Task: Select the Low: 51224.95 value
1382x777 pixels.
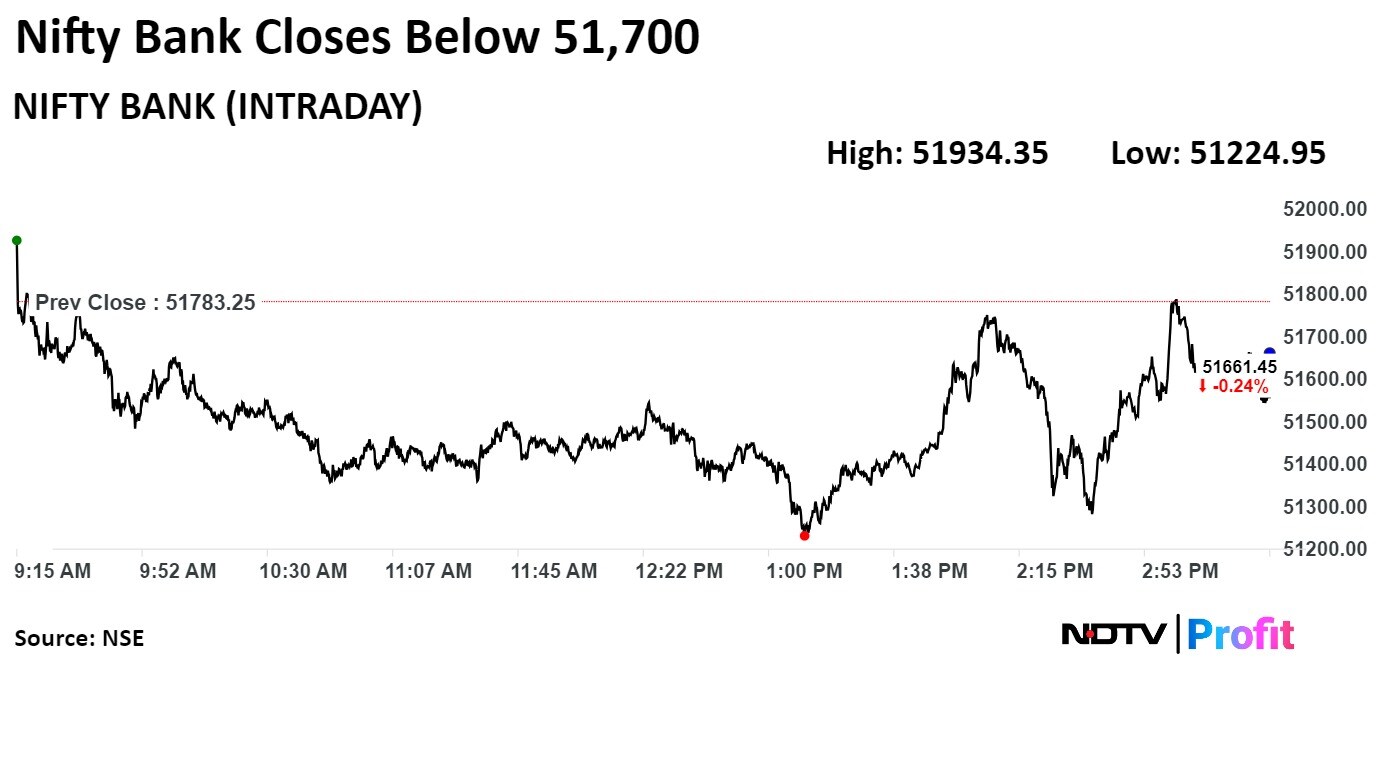Action: pyautogui.click(x=1218, y=153)
